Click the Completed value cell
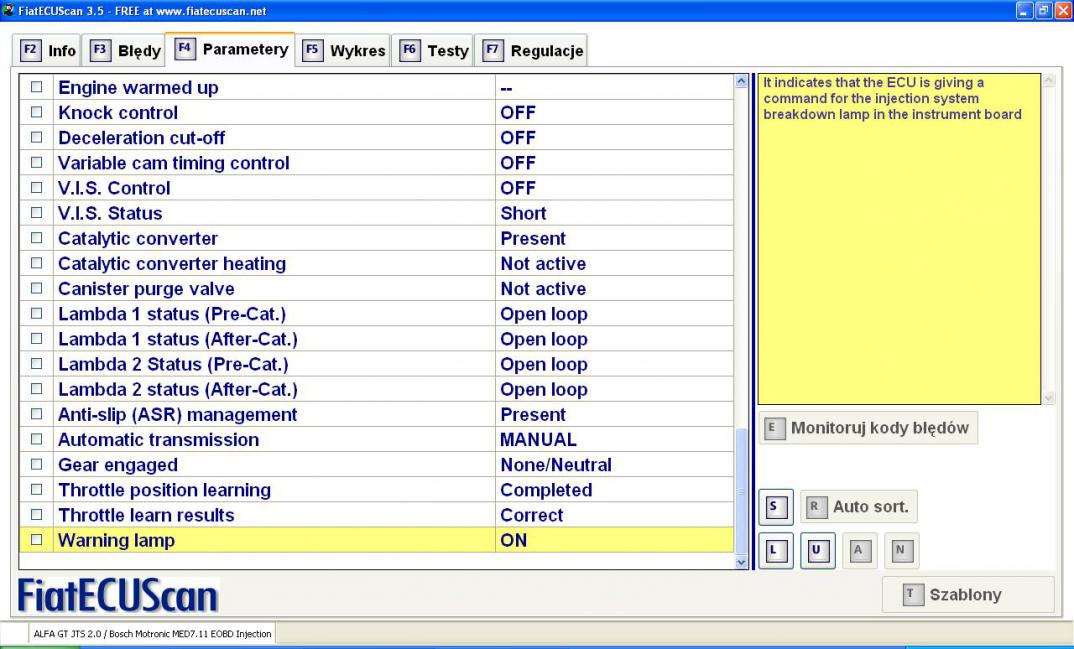 coord(614,490)
